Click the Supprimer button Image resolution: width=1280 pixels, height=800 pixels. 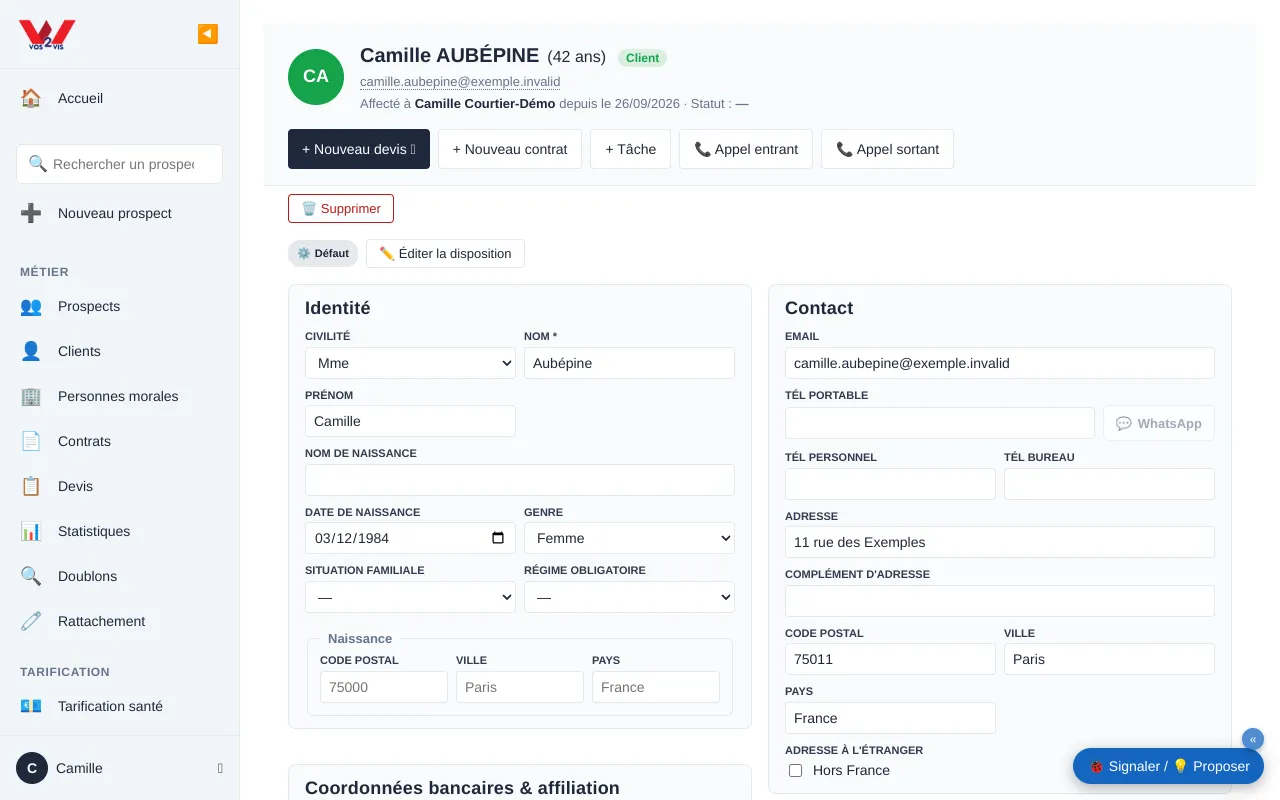click(x=341, y=208)
